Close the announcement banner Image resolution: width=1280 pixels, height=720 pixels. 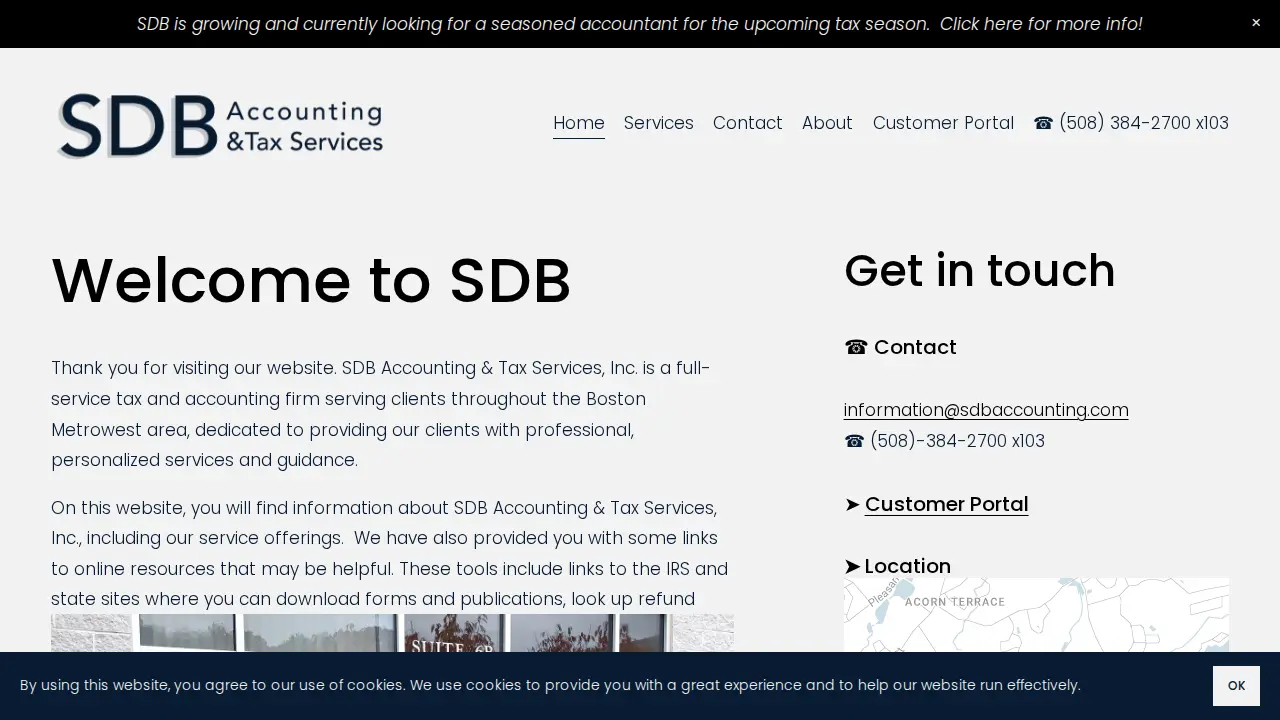click(1256, 23)
